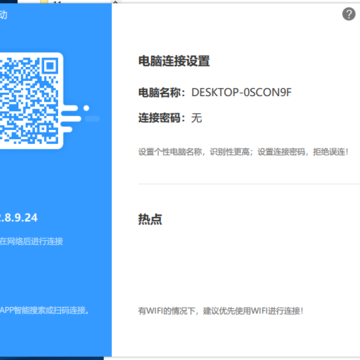The width and height of the screenshot is (360, 360).
Task: Click the hint text about 设置个性电脑名称
Action: (x=244, y=152)
